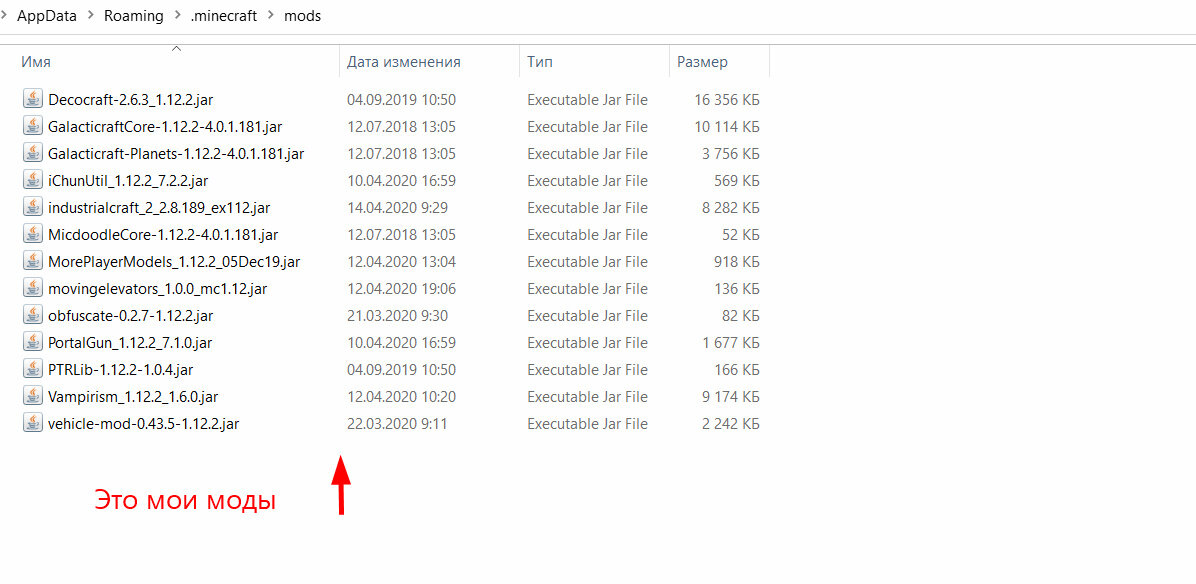The width and height of the screenshot is (1196, 584).
Task: Click the jar icon beside Galacticraft-Planets-1.12.2-4.0.1.181.jar
Action: click(32, 153)
